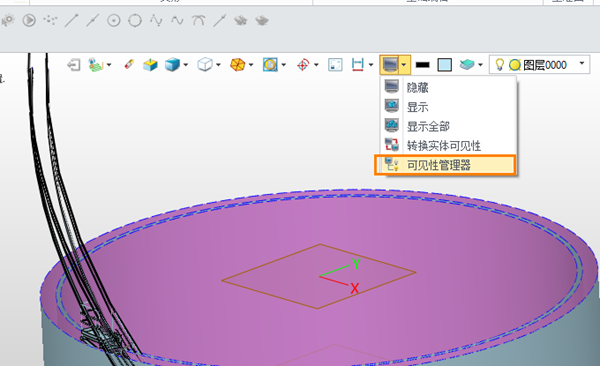Click the wireframe cube display icon
This screenshot has width=600, height=366.
(205, 65)
